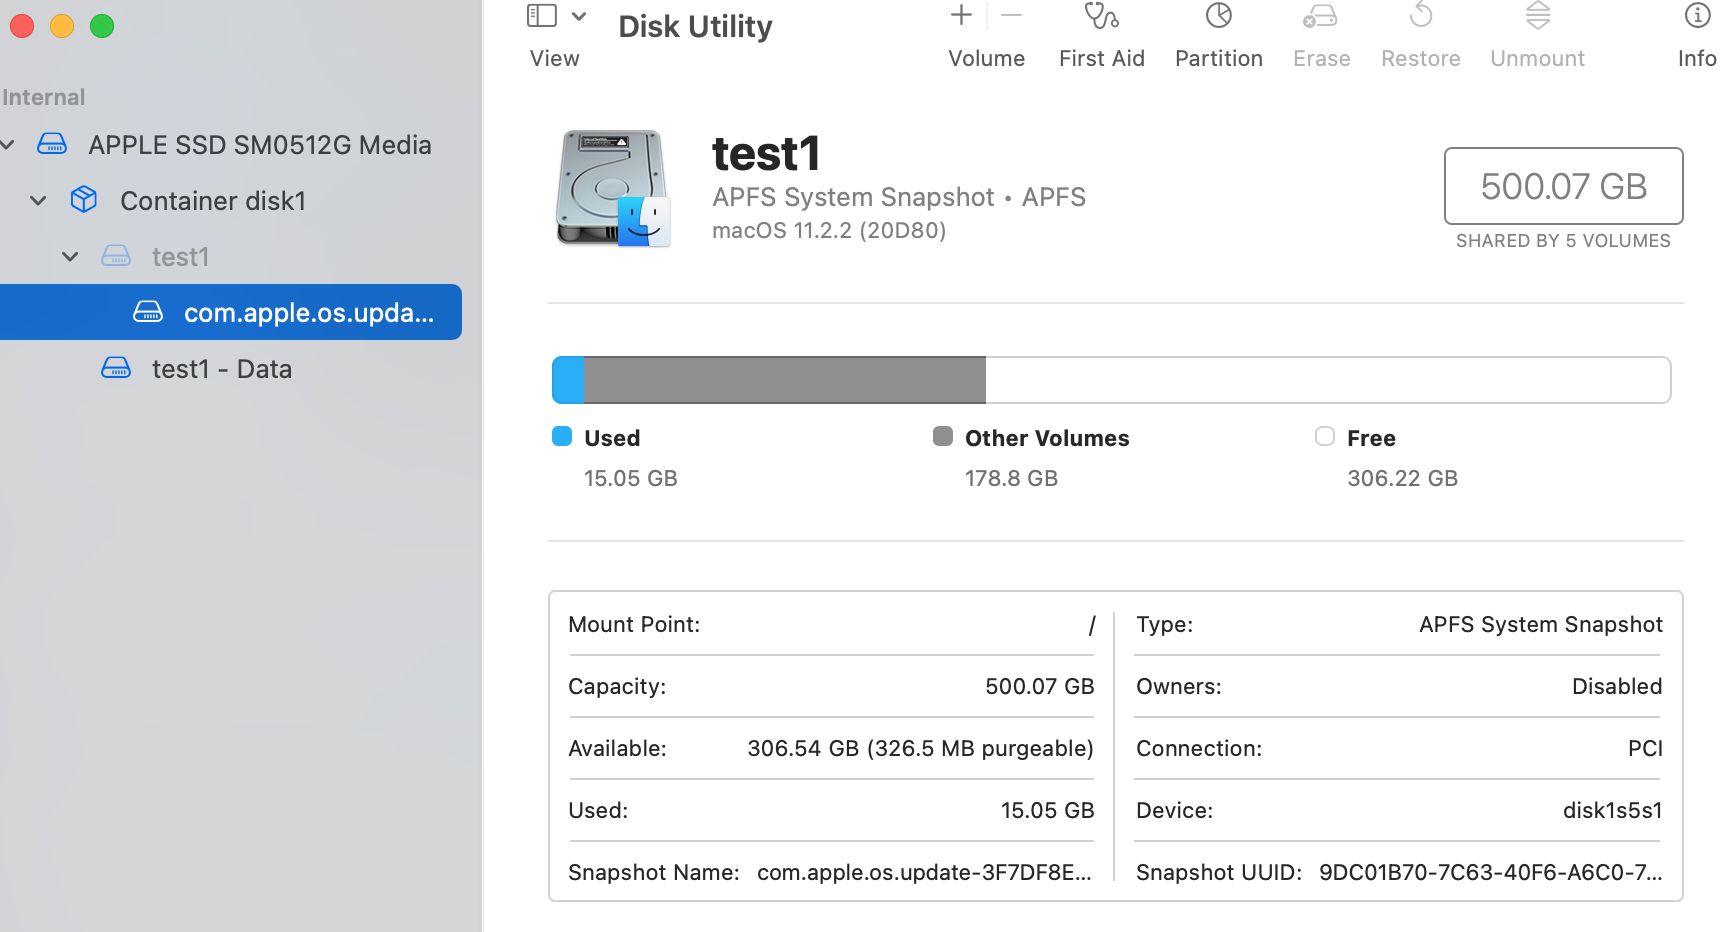Click the Snapshot UUID 9DC01B70 value

click(1491, 873)
